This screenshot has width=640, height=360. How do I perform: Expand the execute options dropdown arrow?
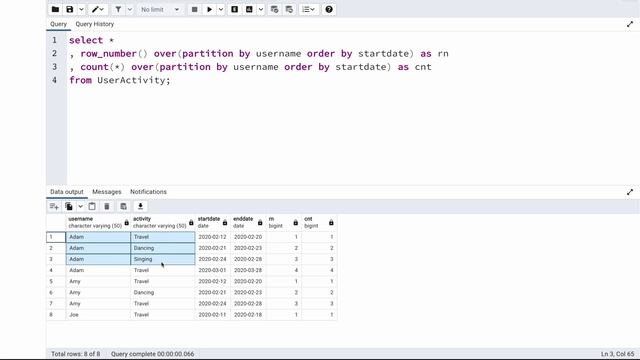pos(221,9)
